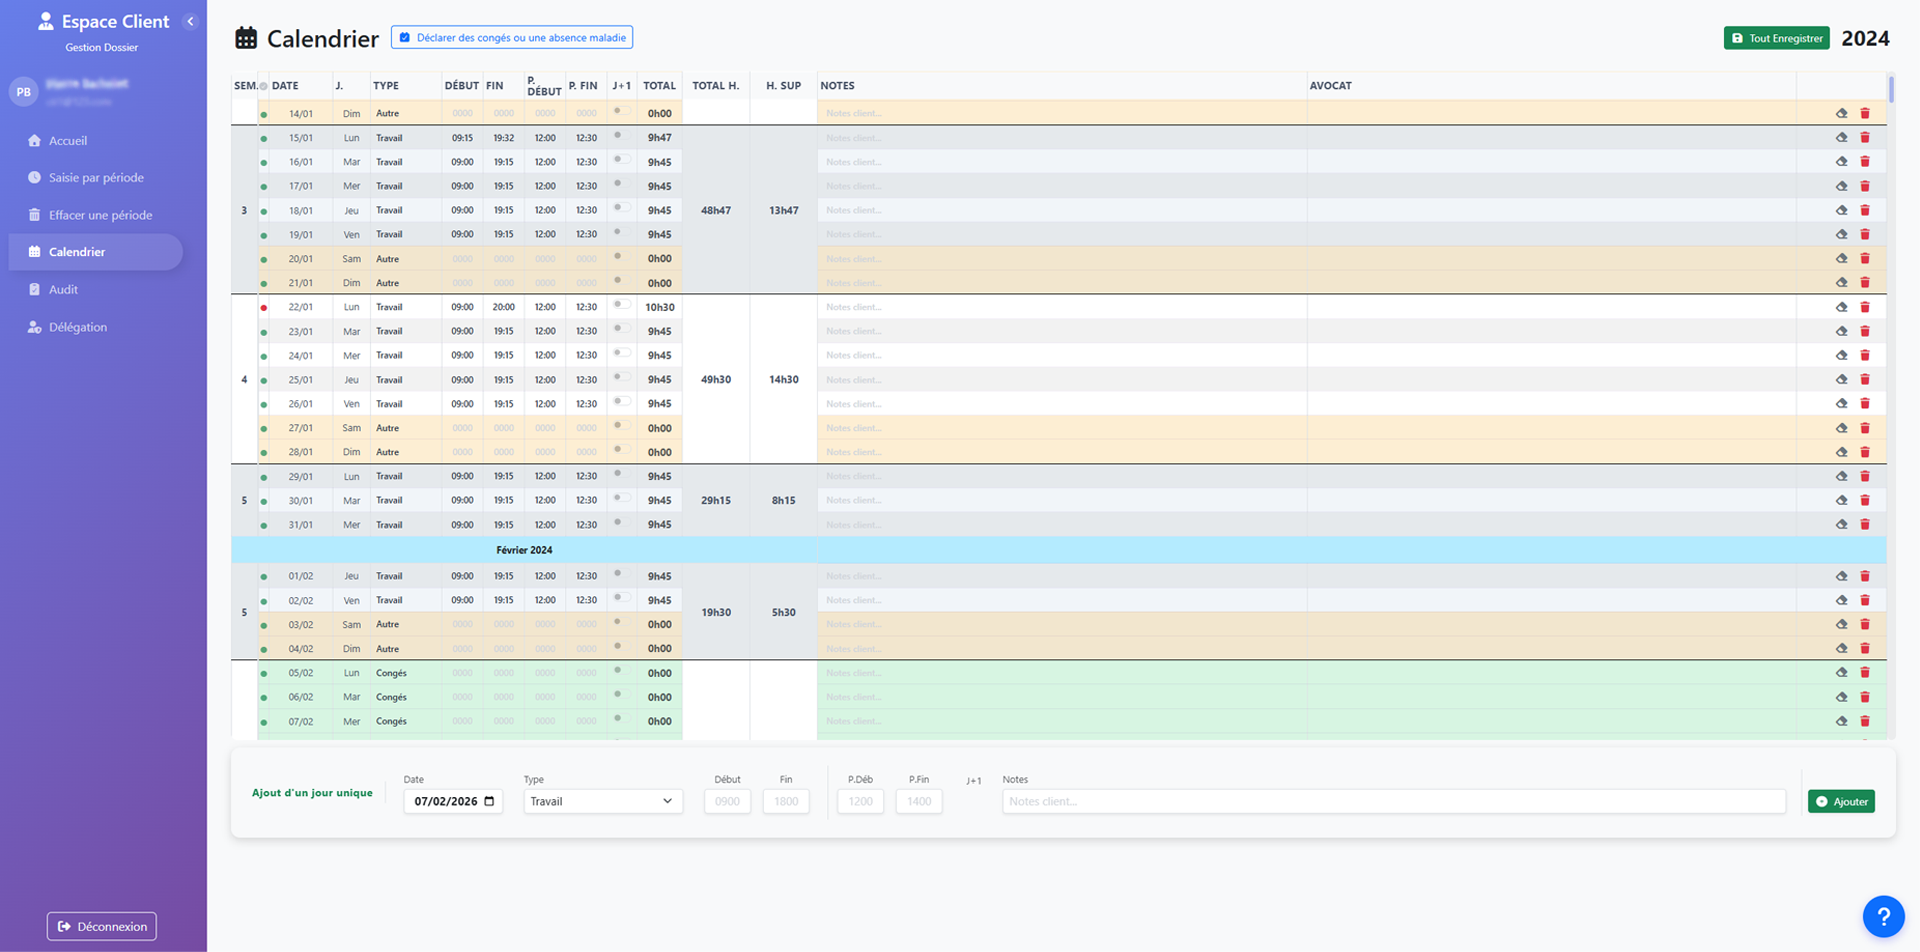Collapse the sidebar with the chevron button
1920x952 pixels.
click(190, 21)
